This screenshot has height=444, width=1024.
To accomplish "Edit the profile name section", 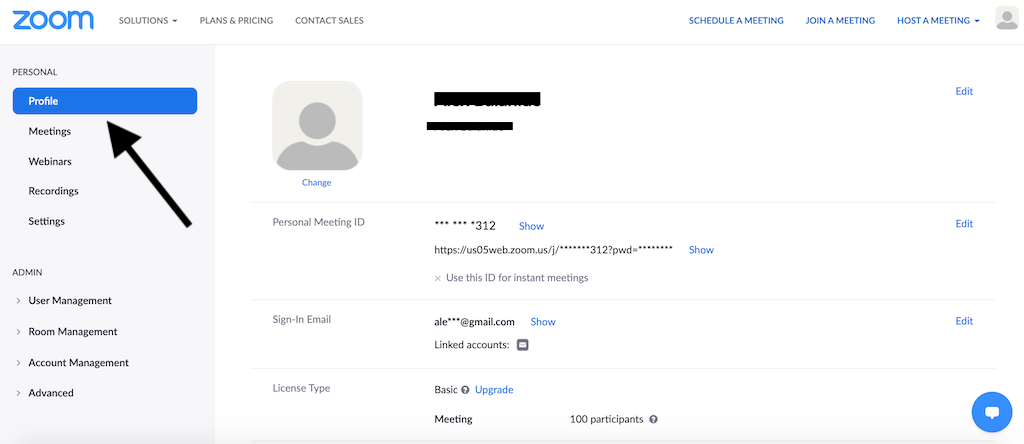I will (964, 91).
